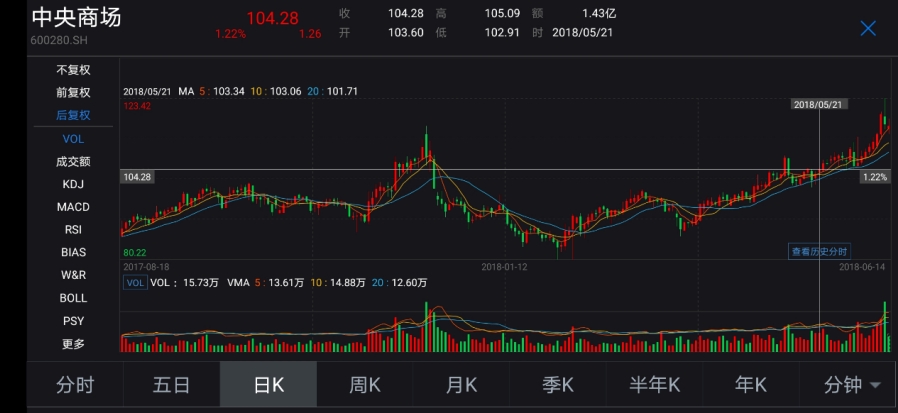
Task: Switch to 周K chart tab
Action: (x=365, y=385)
